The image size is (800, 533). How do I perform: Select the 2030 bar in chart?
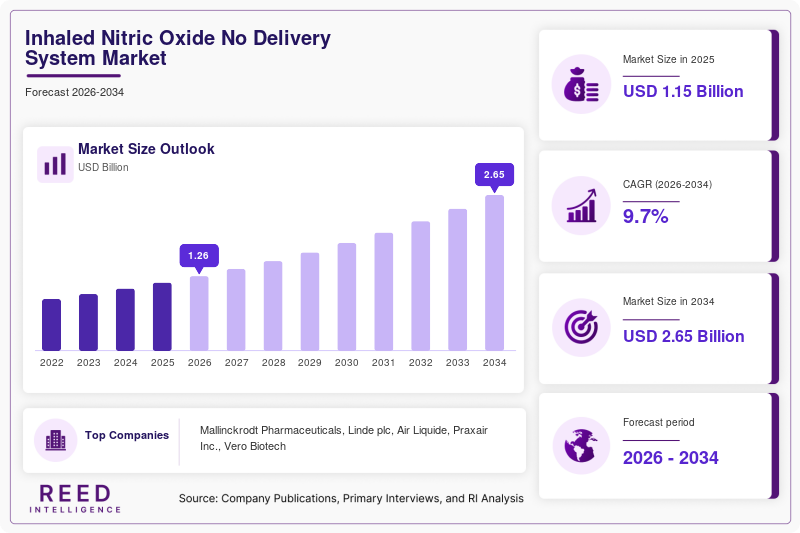click(x=347, y=297)
